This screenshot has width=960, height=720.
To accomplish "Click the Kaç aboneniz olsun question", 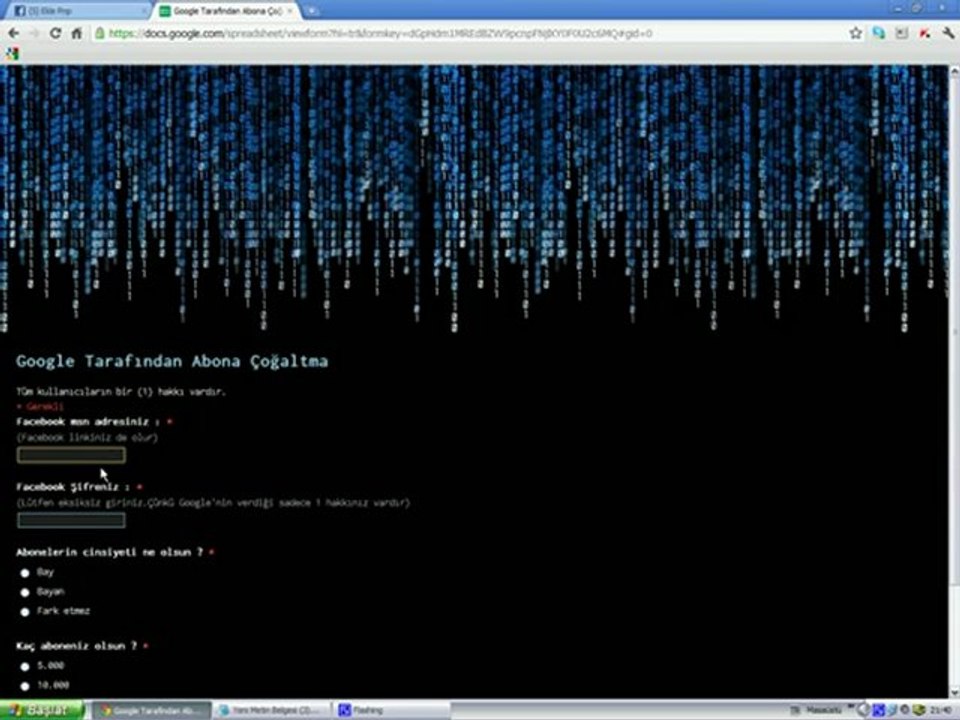I will pyautogui.click(x=77, y=646).
